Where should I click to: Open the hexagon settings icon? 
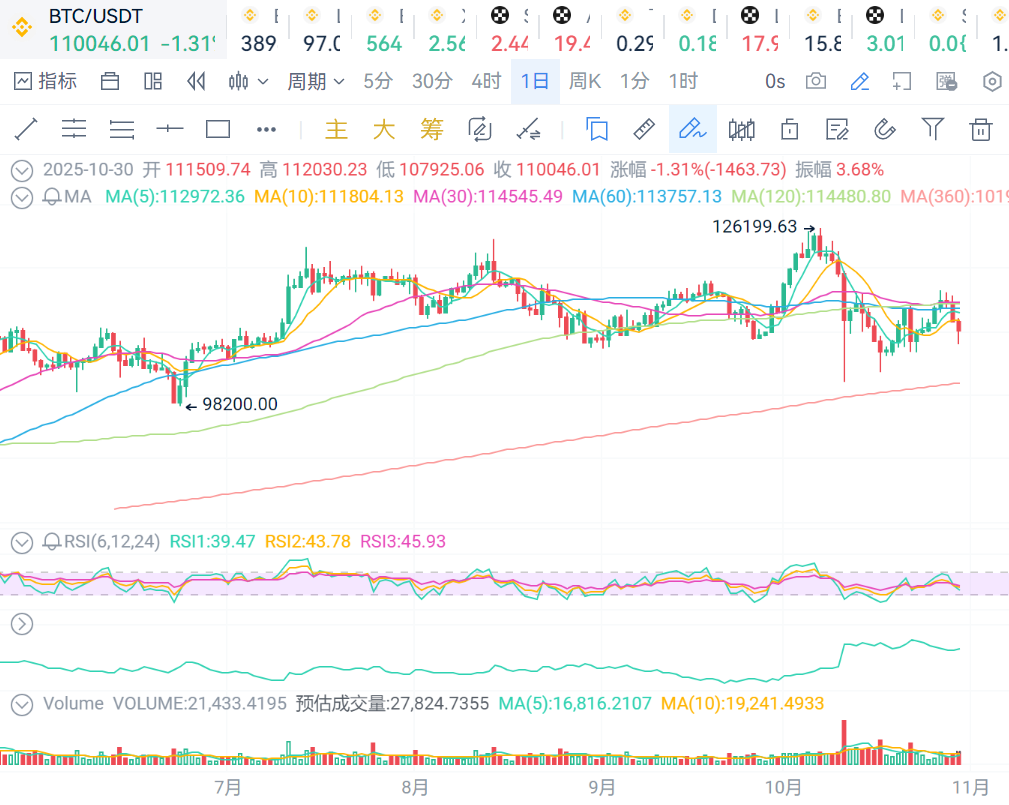pos(992,81)
